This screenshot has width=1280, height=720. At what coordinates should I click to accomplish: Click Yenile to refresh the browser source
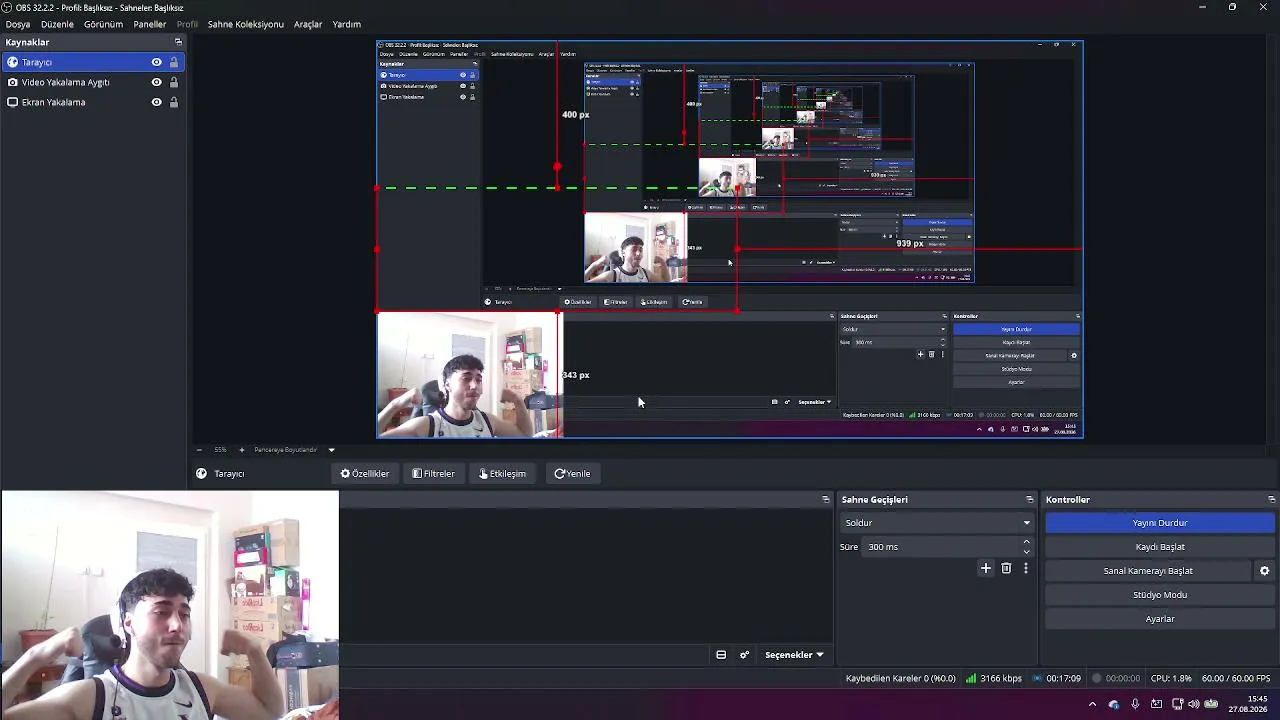click(573, 474)
